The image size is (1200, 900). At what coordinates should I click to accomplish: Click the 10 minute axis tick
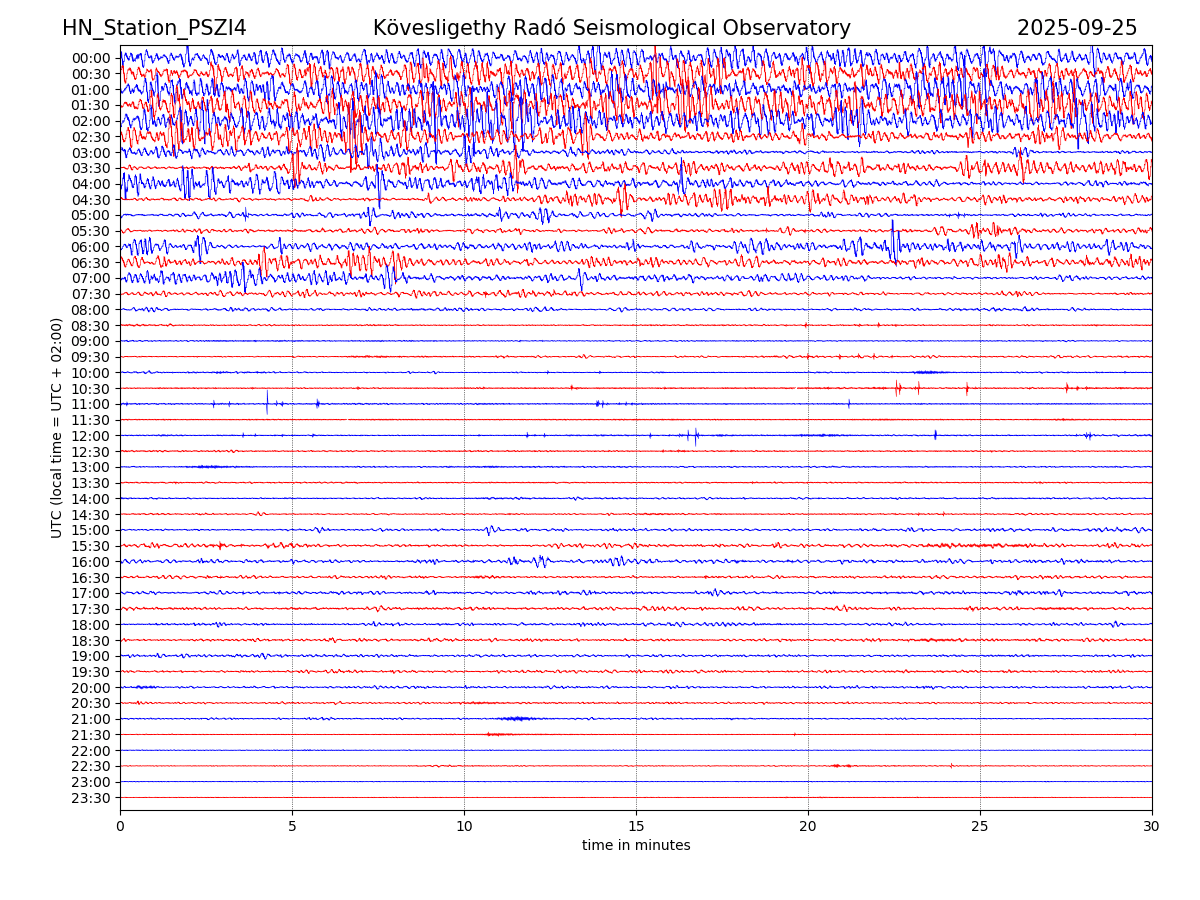pos(464,827)
